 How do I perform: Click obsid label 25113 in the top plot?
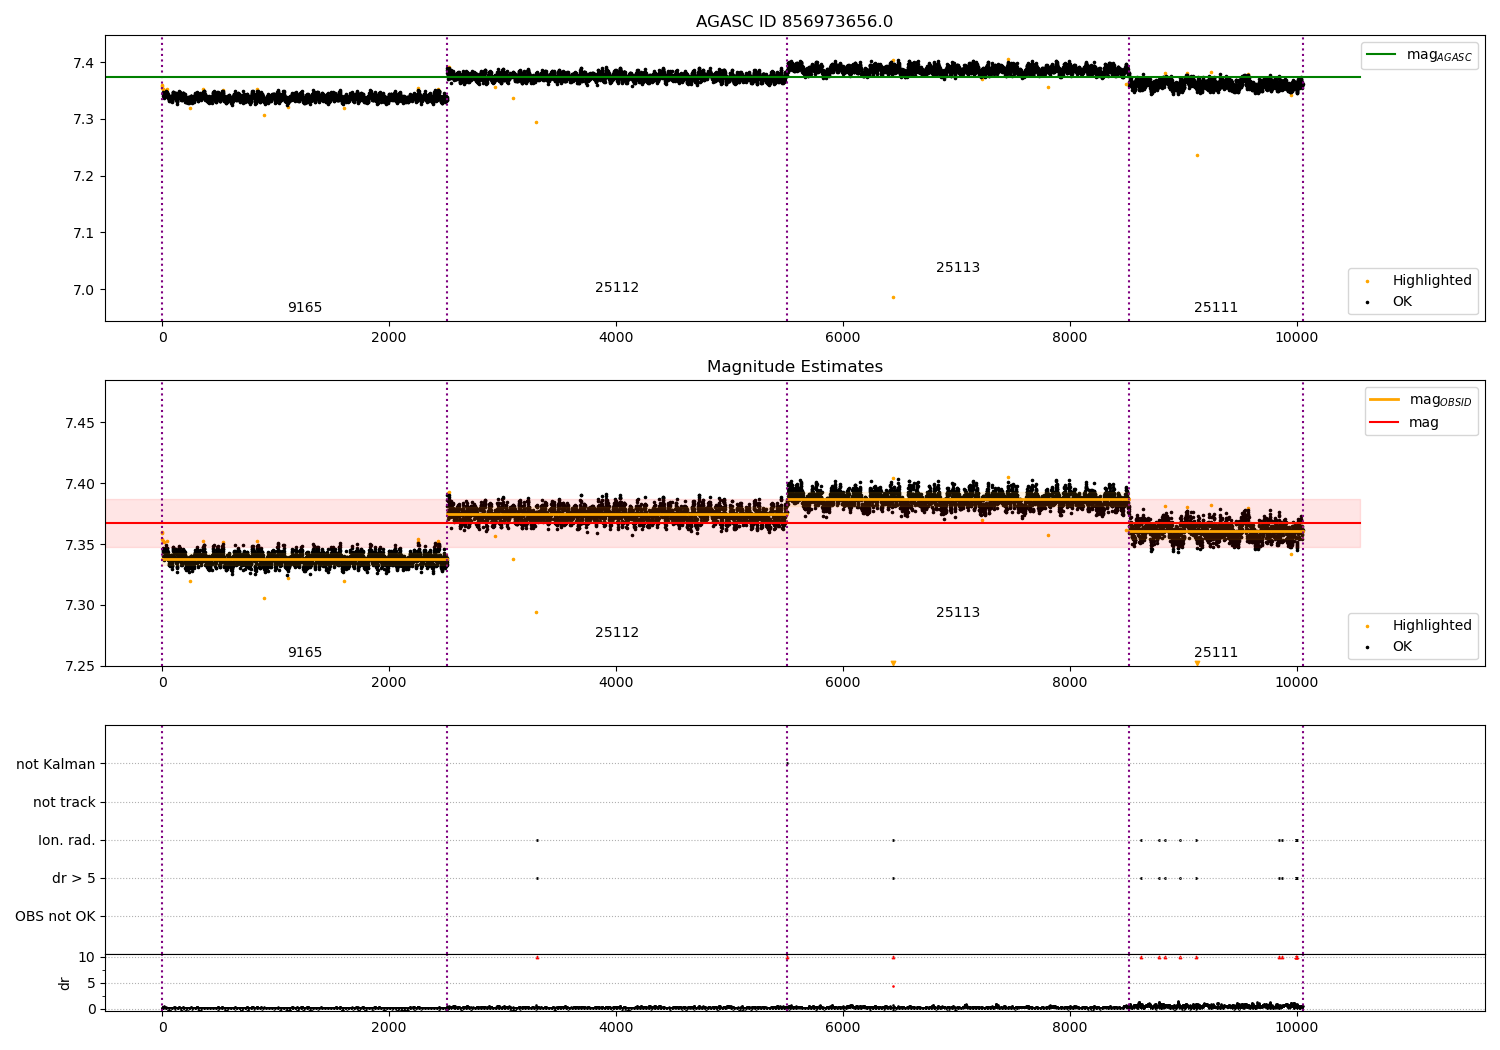[958, 268]
